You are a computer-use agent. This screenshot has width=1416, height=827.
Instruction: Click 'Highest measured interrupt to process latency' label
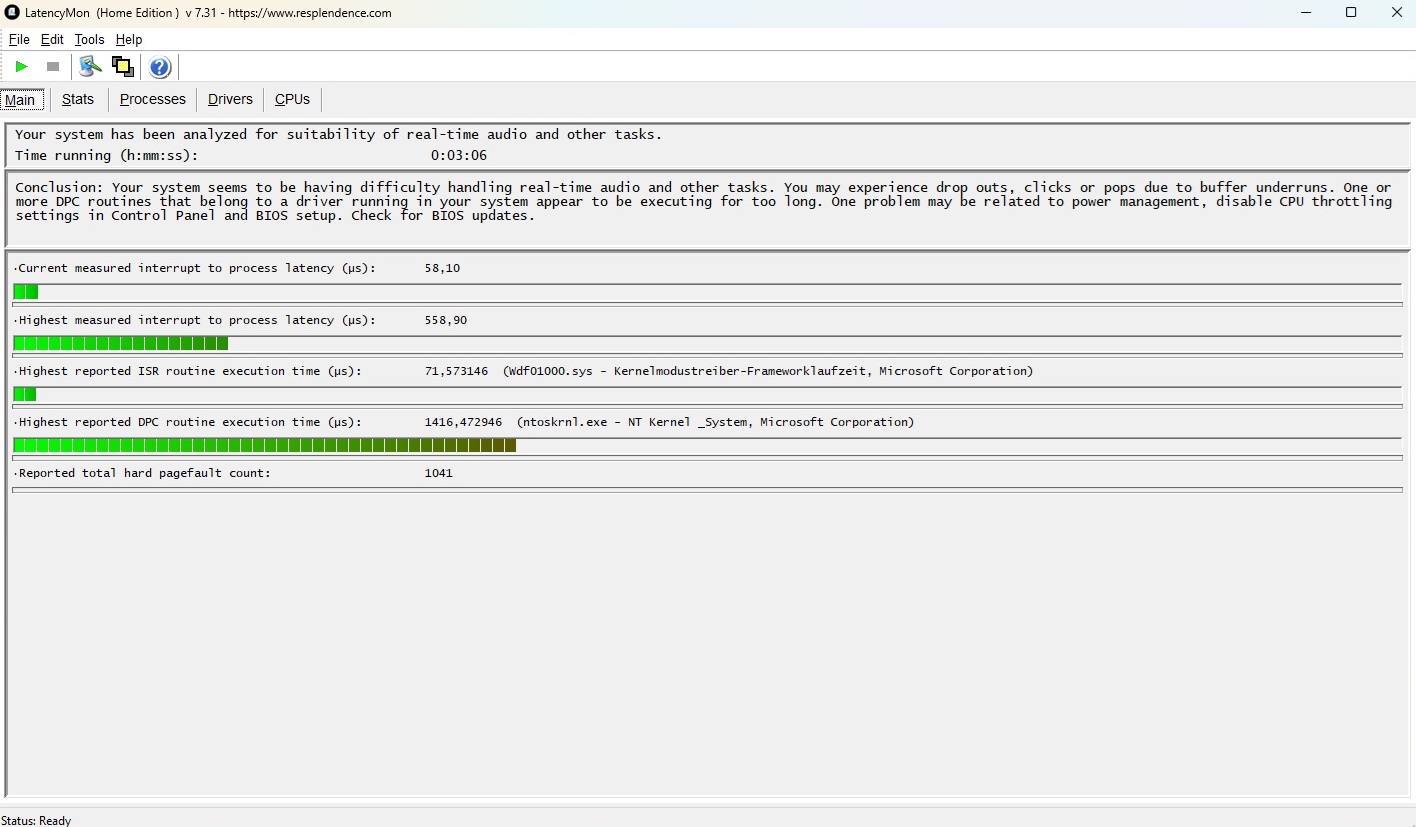pyautogui.click(x=197, y=320)
